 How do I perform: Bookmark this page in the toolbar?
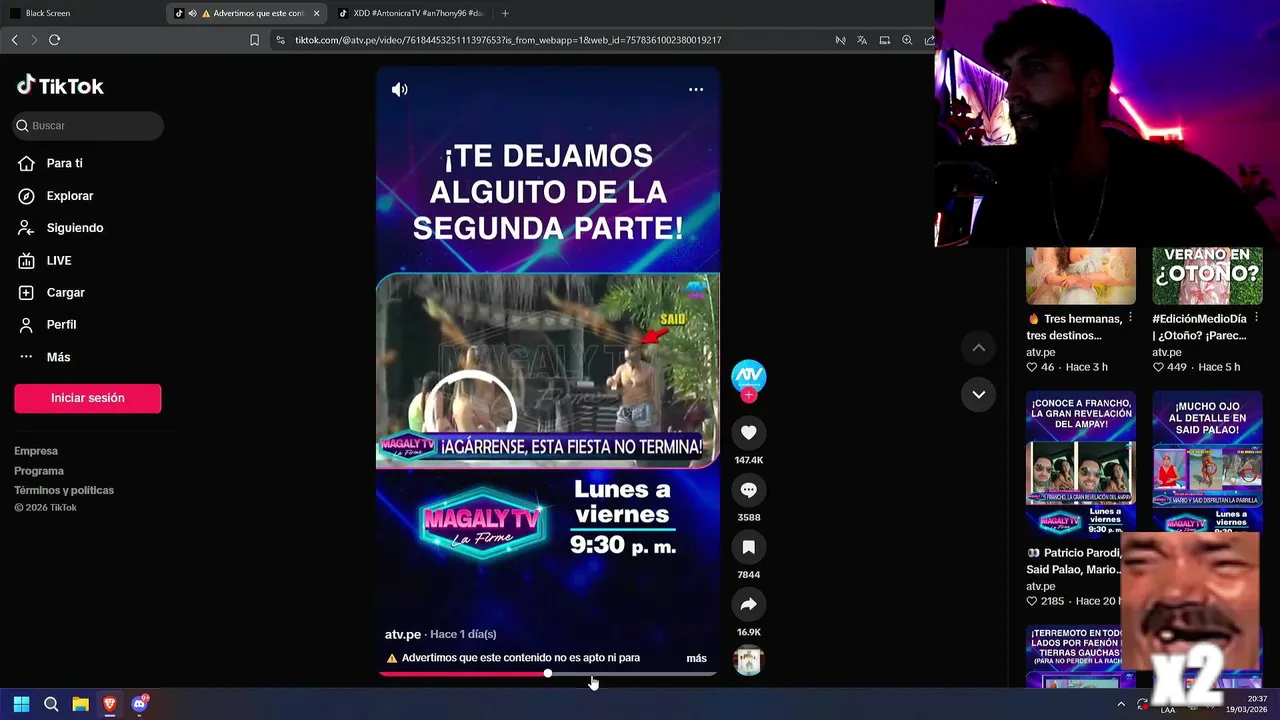tap(254, 40)
